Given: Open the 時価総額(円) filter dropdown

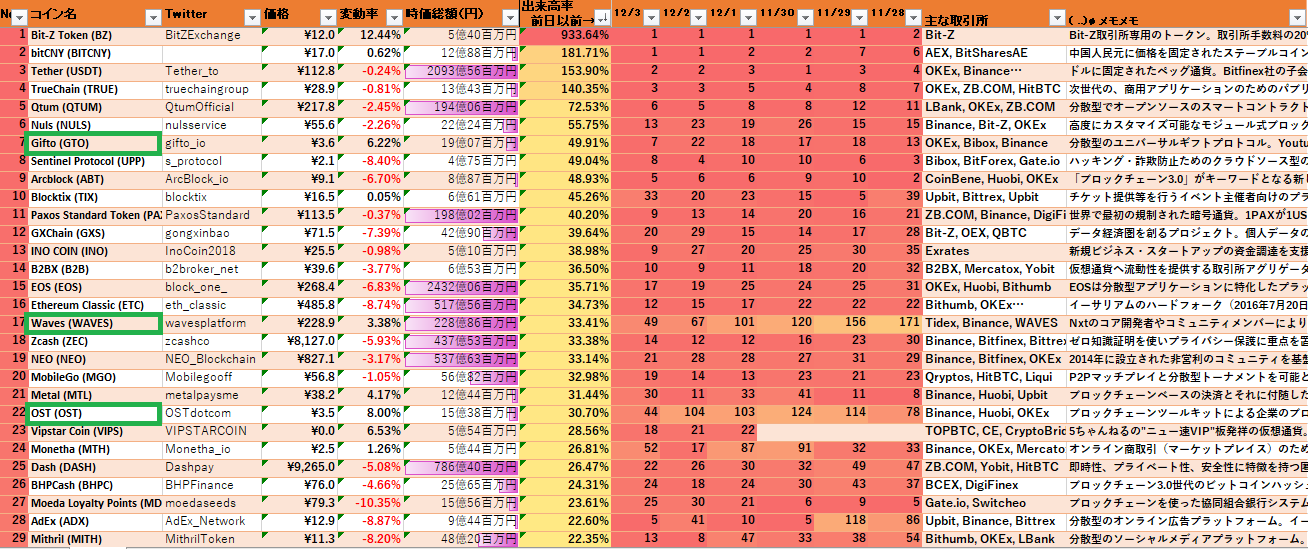Looking at the screenshot, I should point(508,17).
